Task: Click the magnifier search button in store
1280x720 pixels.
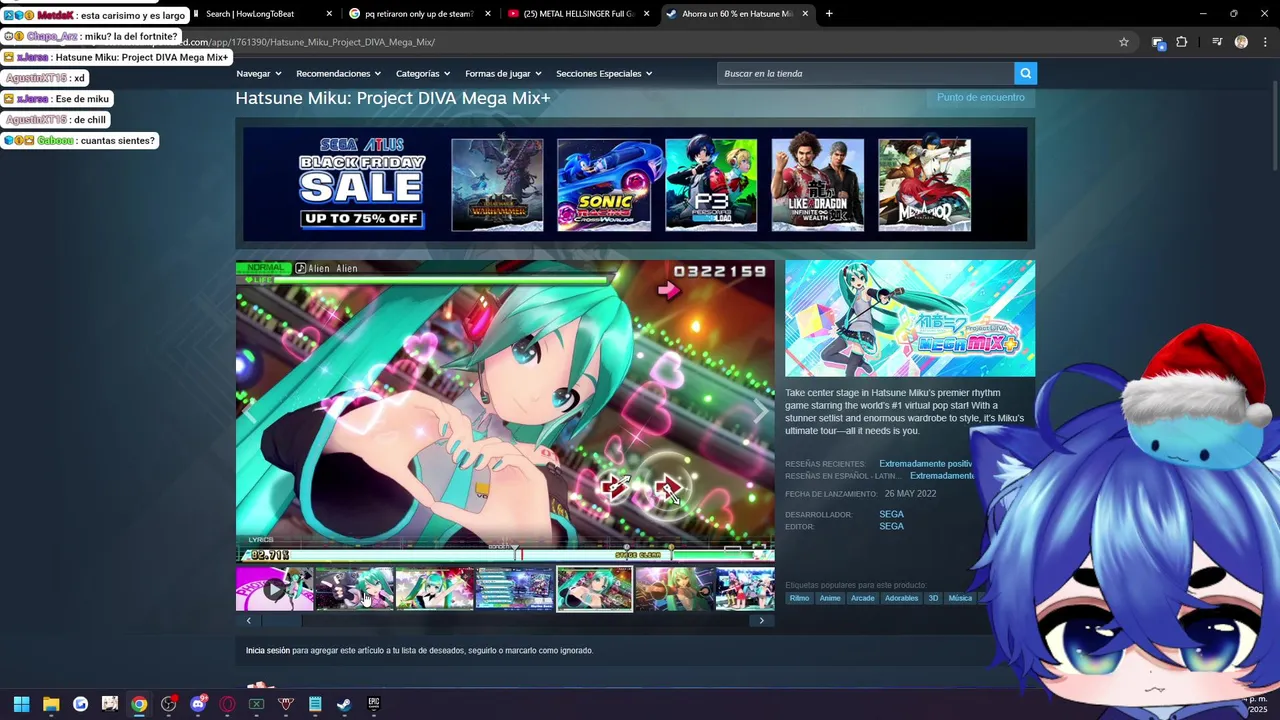Action: coord(1025,73)
